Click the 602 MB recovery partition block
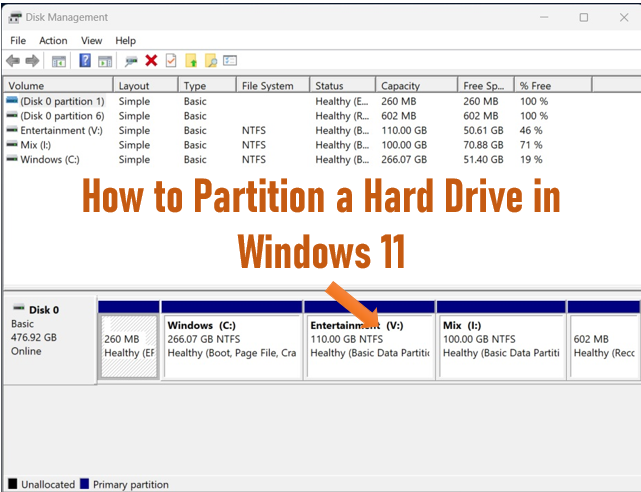This screenshot has width=641, height=492. 604,340
